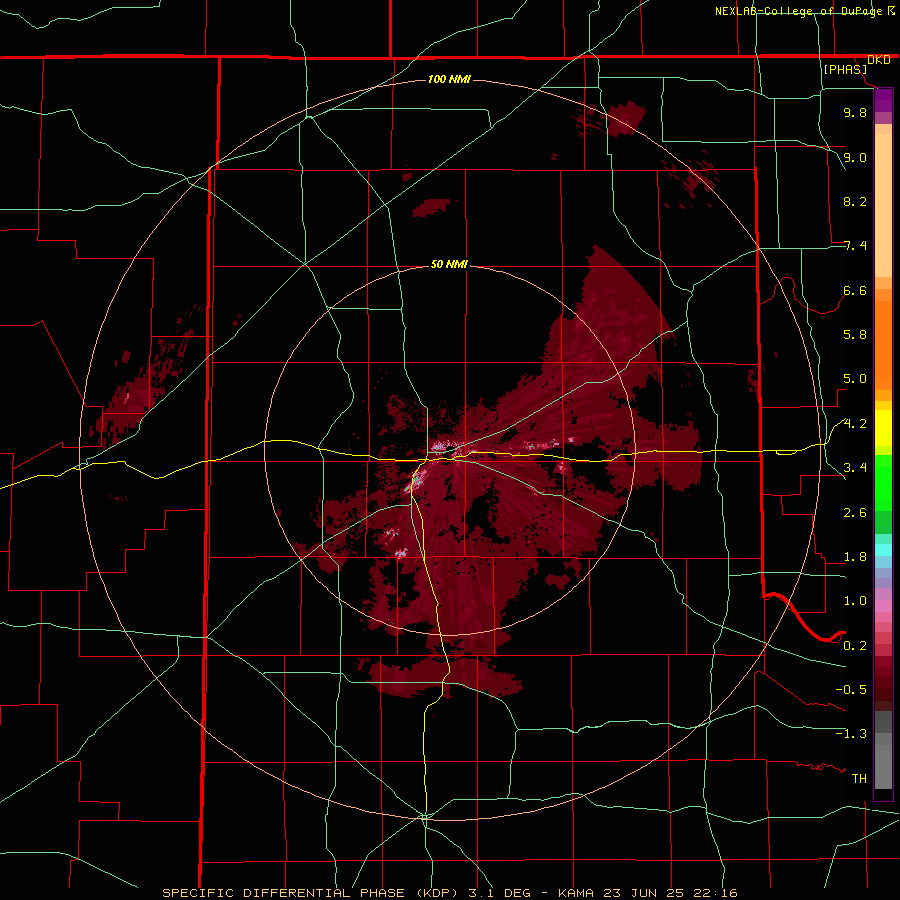Click the [PHAS] units label

tap(845, 69)
